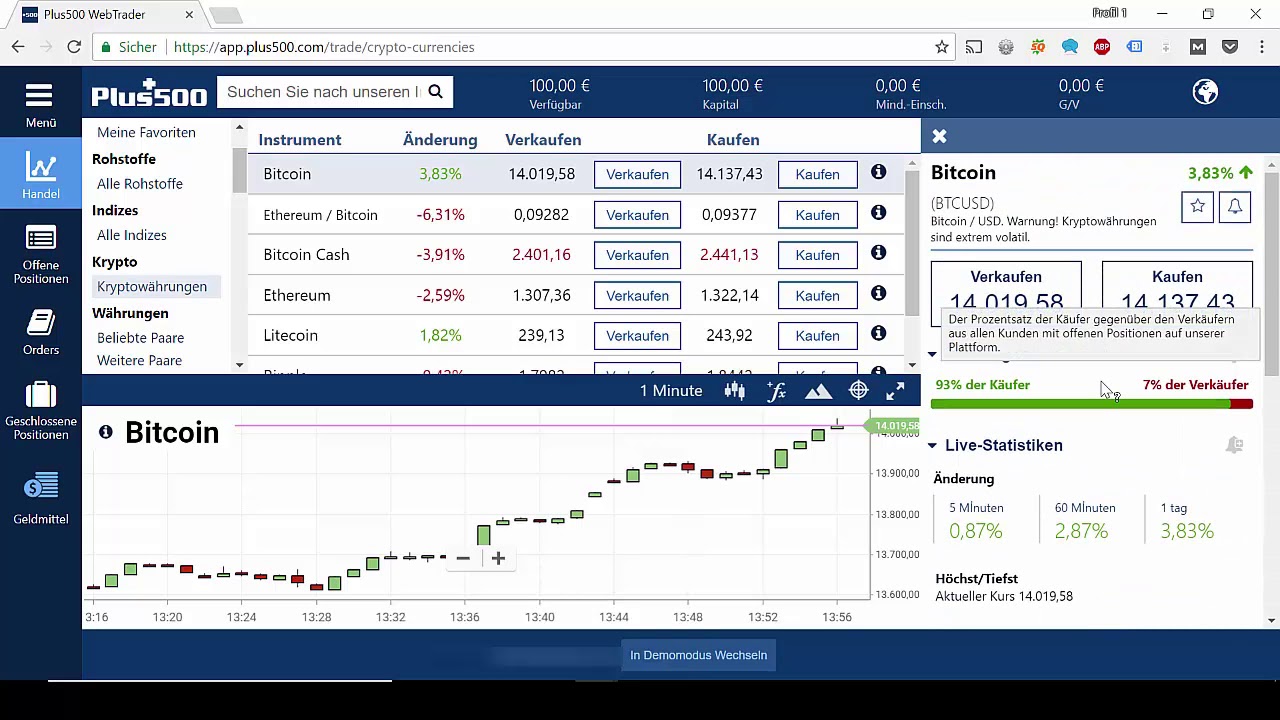
Task: Collapse the Live-Statistiken section
Action: pos(932,445)
